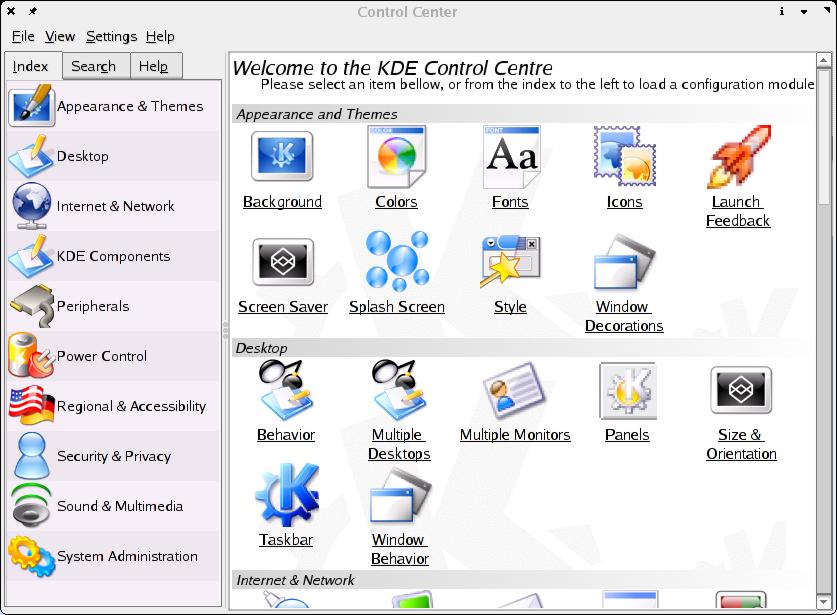Click the pin icon in title bar

33,11
